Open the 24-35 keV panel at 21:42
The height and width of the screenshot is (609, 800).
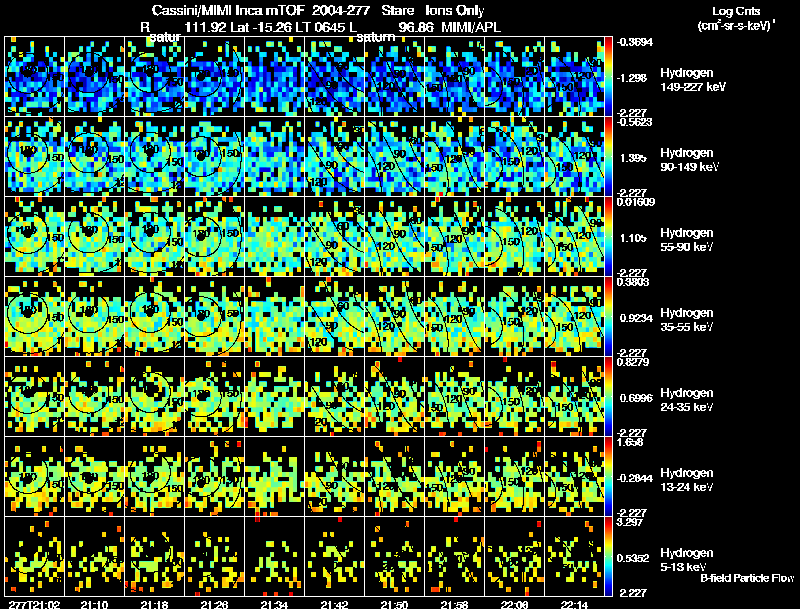tap(334, 397)
